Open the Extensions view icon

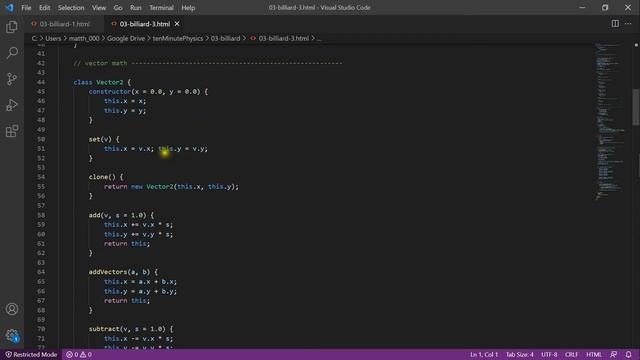click(12, 131)
